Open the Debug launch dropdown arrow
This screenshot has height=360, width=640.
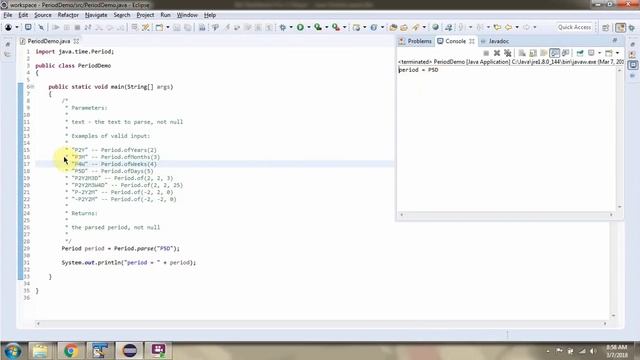pos(291,27)
